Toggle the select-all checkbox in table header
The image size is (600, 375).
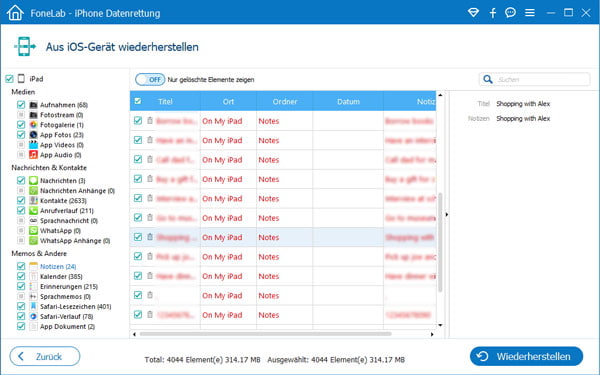point(138,101)
